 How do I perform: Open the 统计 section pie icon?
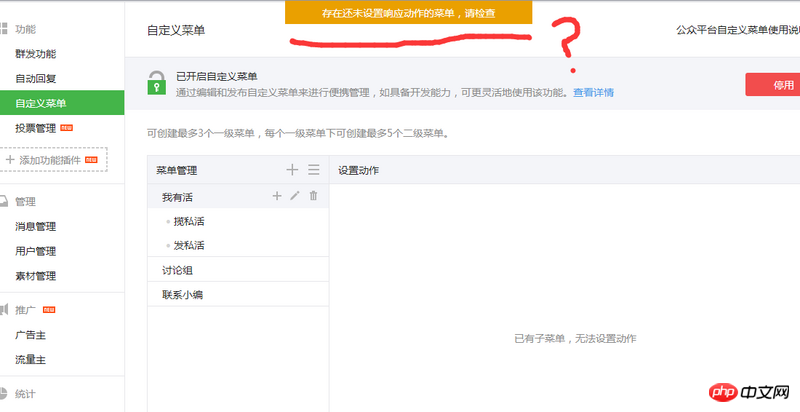[4, 393]
